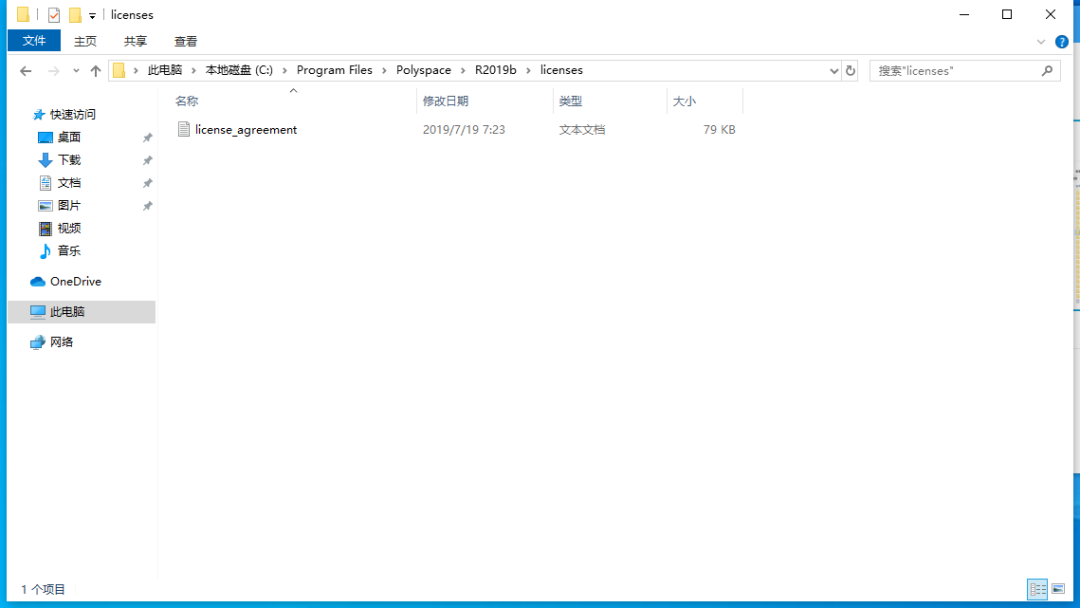The height and width of the screenshot is (608, 1080).
Task: Switch to the 主页 tab
Action: tap(85, 41)
